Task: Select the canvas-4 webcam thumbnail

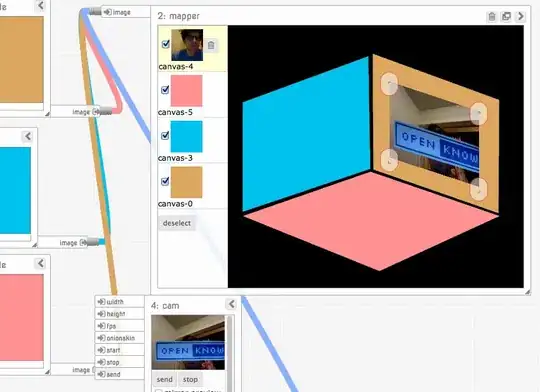Action: (187, 45)
